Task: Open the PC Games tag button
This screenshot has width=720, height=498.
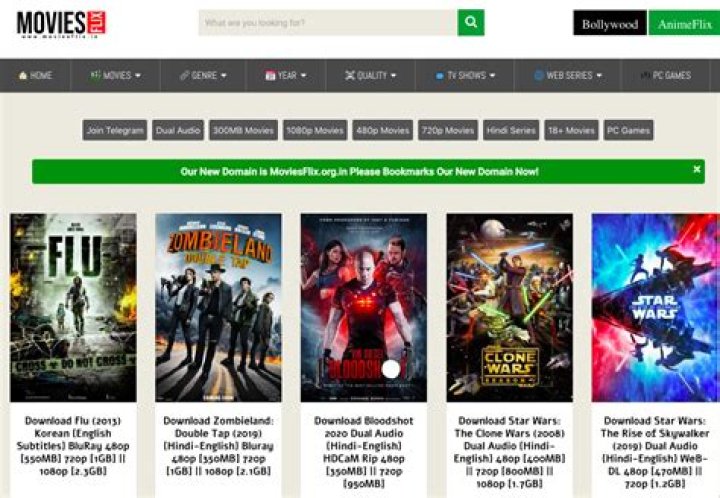Action: tap(628, 130)
